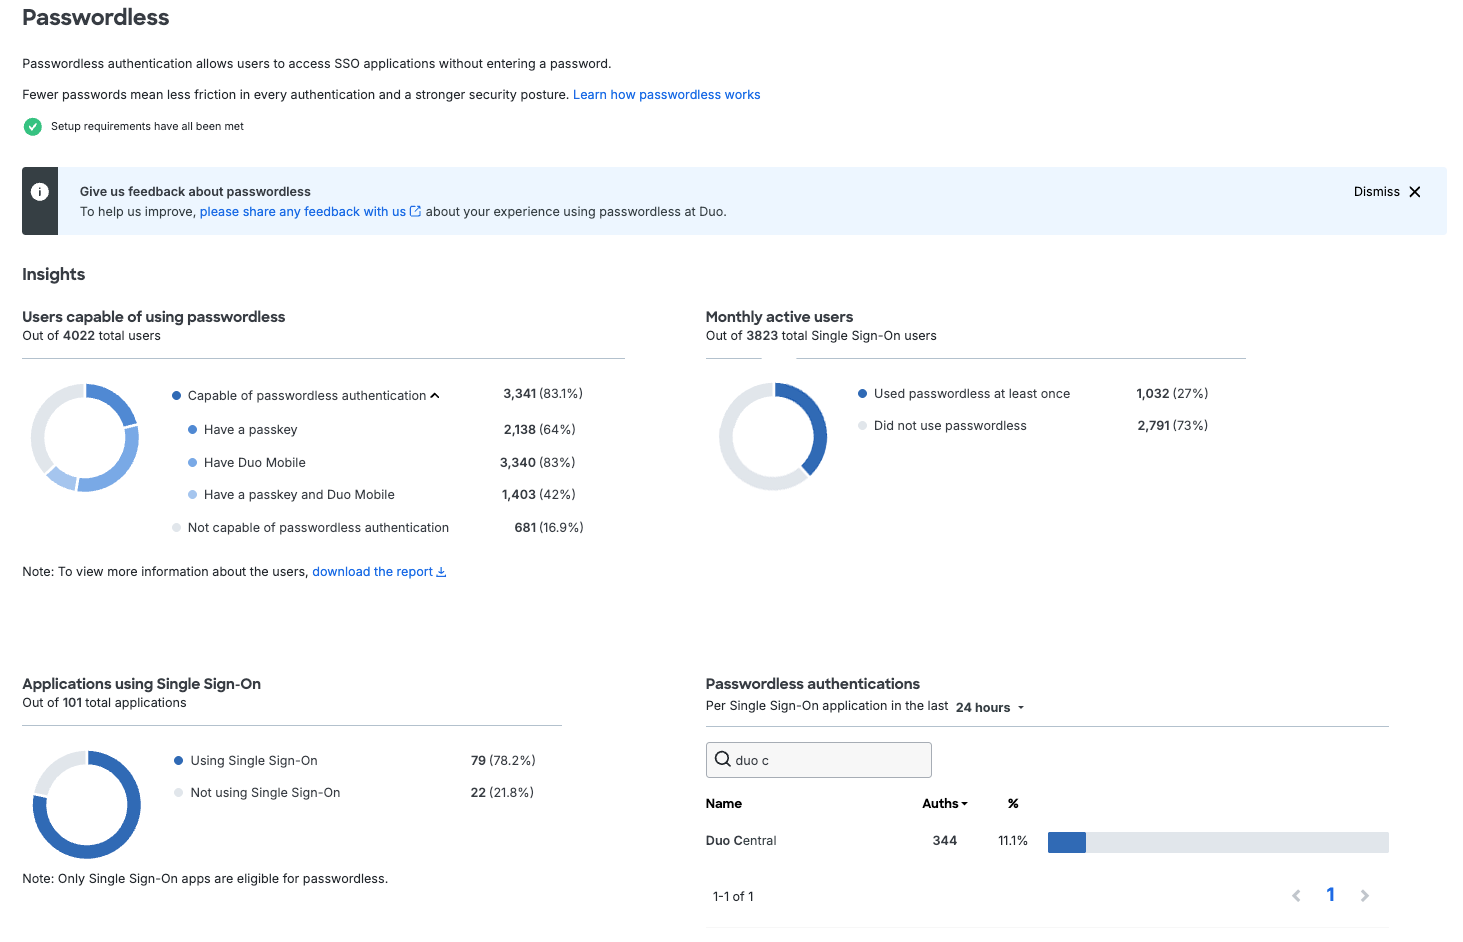Screen dimensions: 1463x942
Task: Click the 344 auths value
Action: click(945, 841)
